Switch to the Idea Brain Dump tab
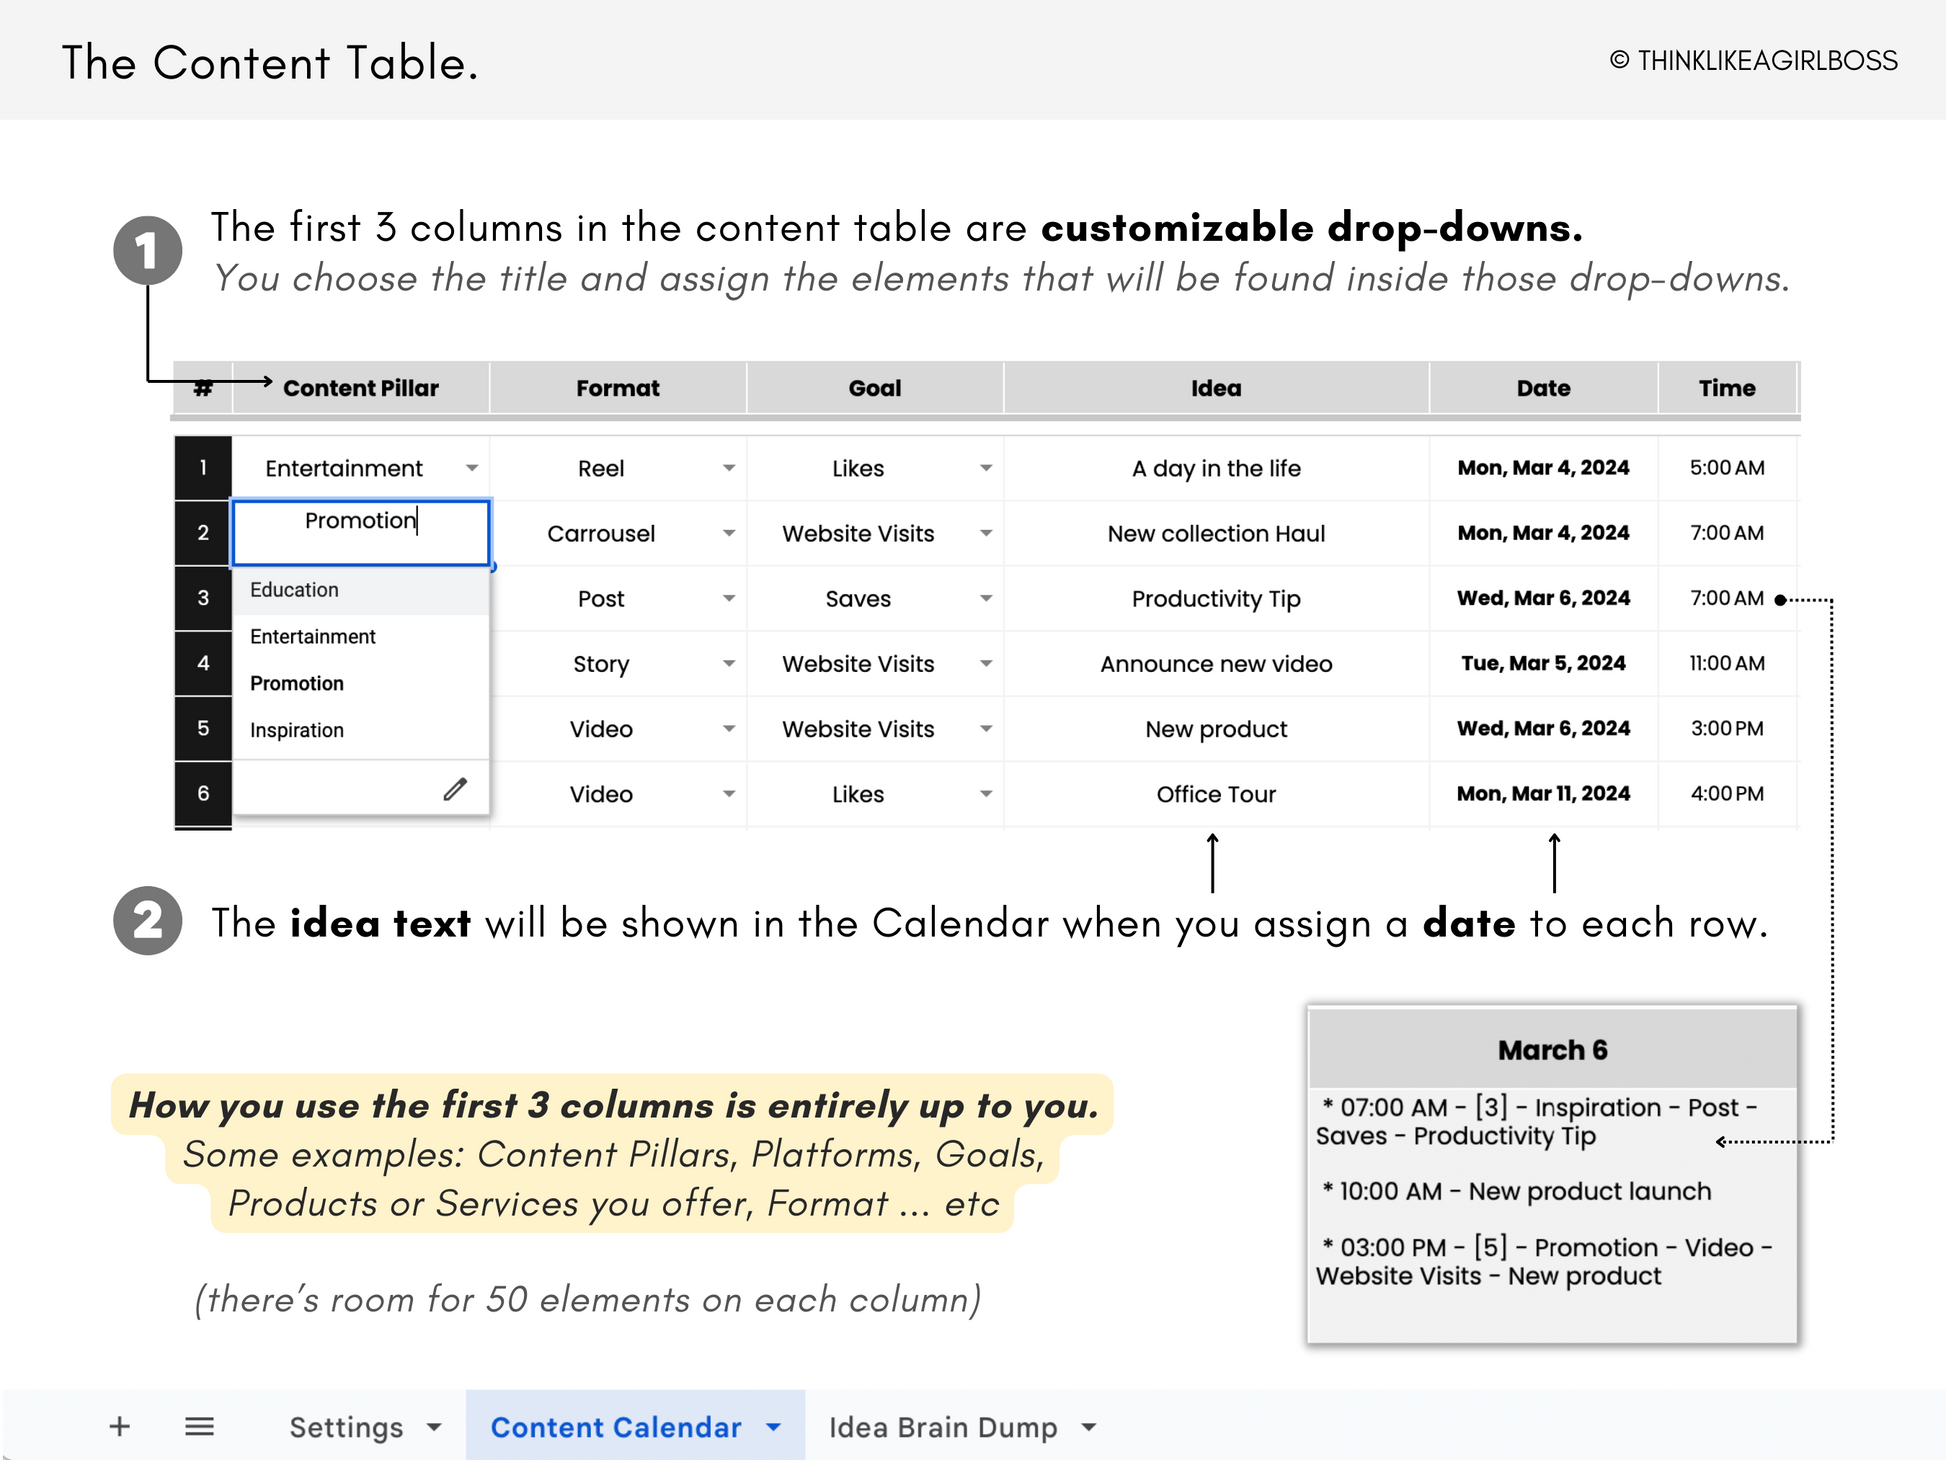The width and height of the screenshot is (1946, 1460). click(x=943, y=1427)
